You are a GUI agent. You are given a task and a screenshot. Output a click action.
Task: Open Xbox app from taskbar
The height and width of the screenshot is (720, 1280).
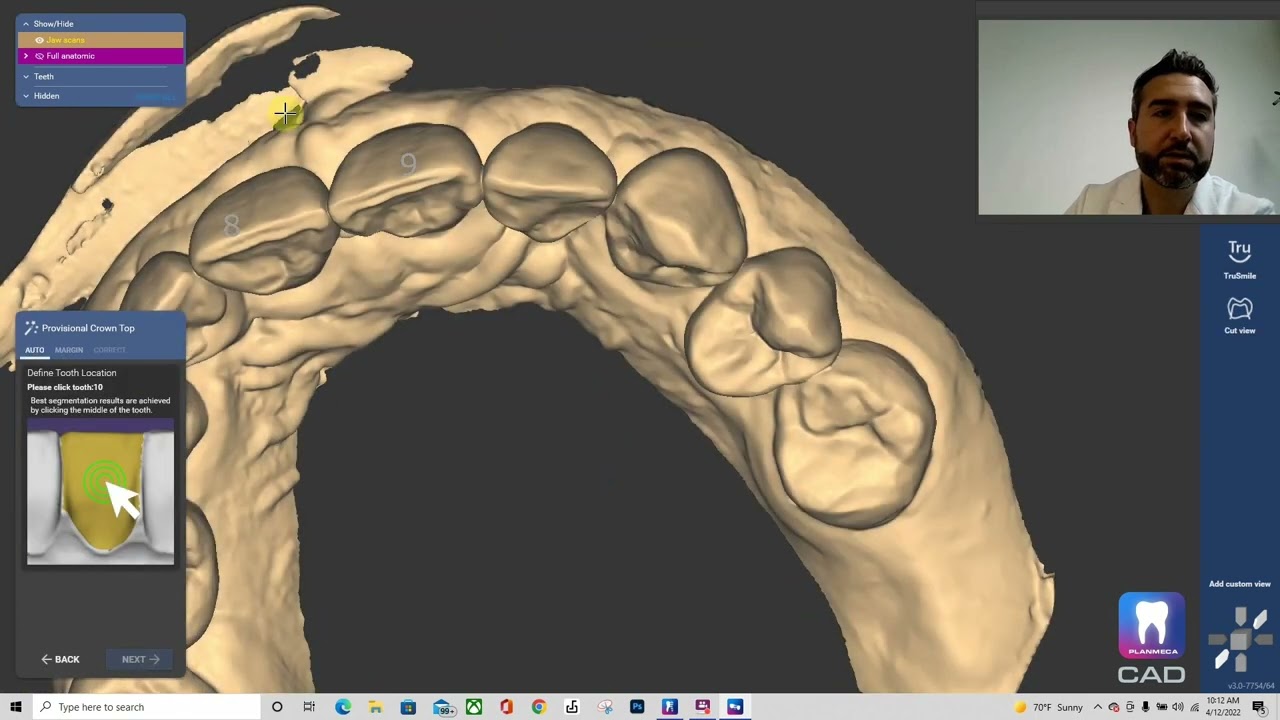coord(474,707)
